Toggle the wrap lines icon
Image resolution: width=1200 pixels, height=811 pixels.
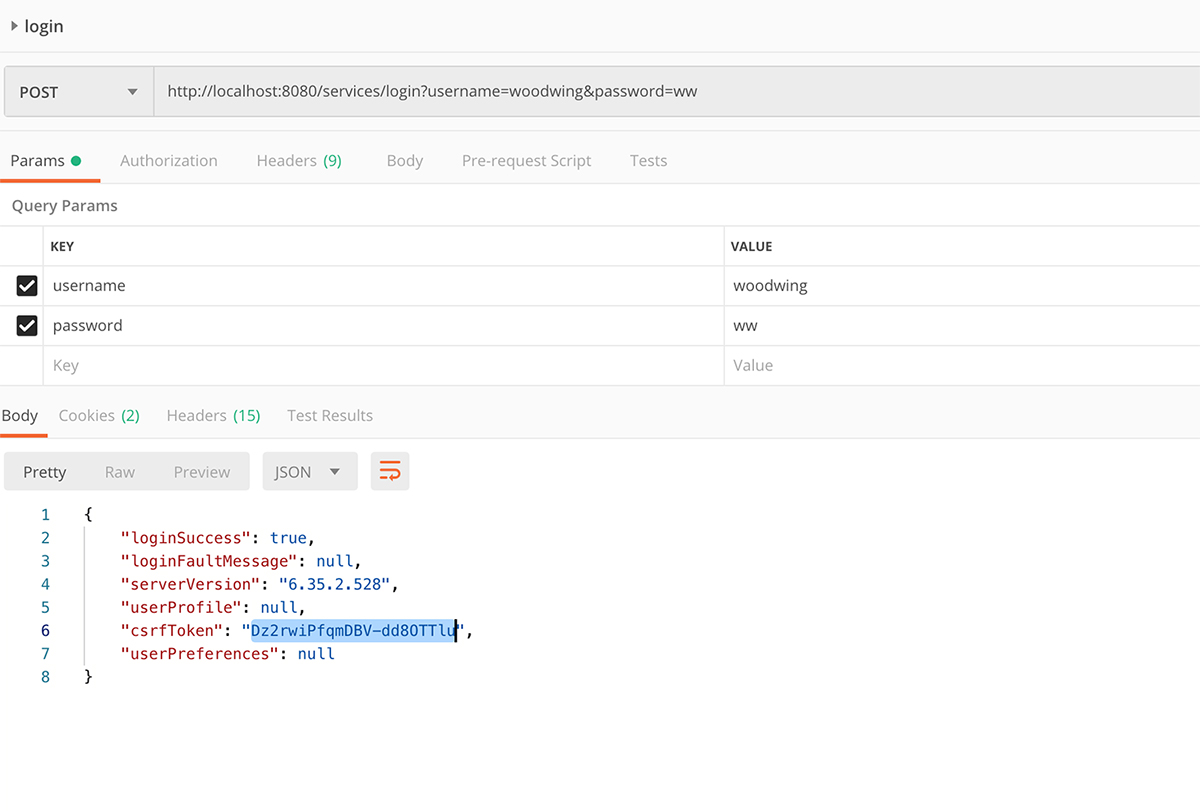click(390, 472)
